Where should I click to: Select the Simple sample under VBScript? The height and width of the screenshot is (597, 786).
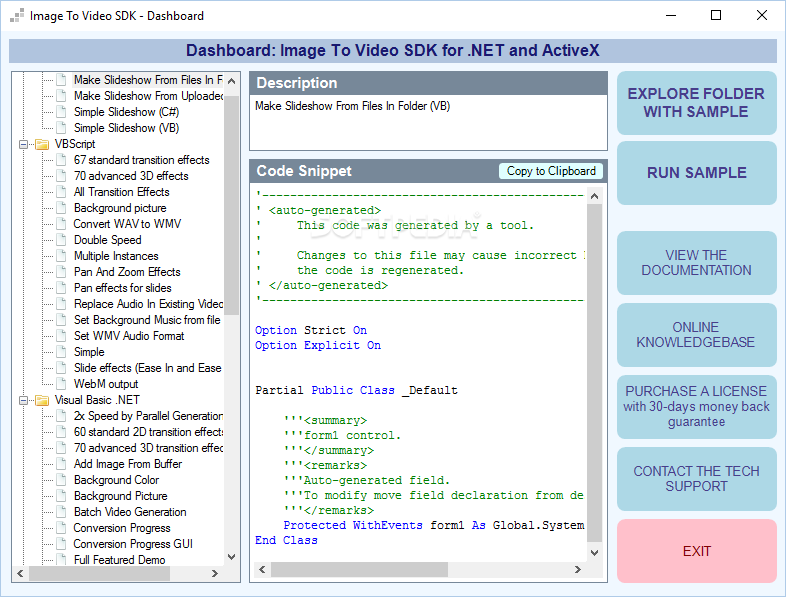(89, 352)
